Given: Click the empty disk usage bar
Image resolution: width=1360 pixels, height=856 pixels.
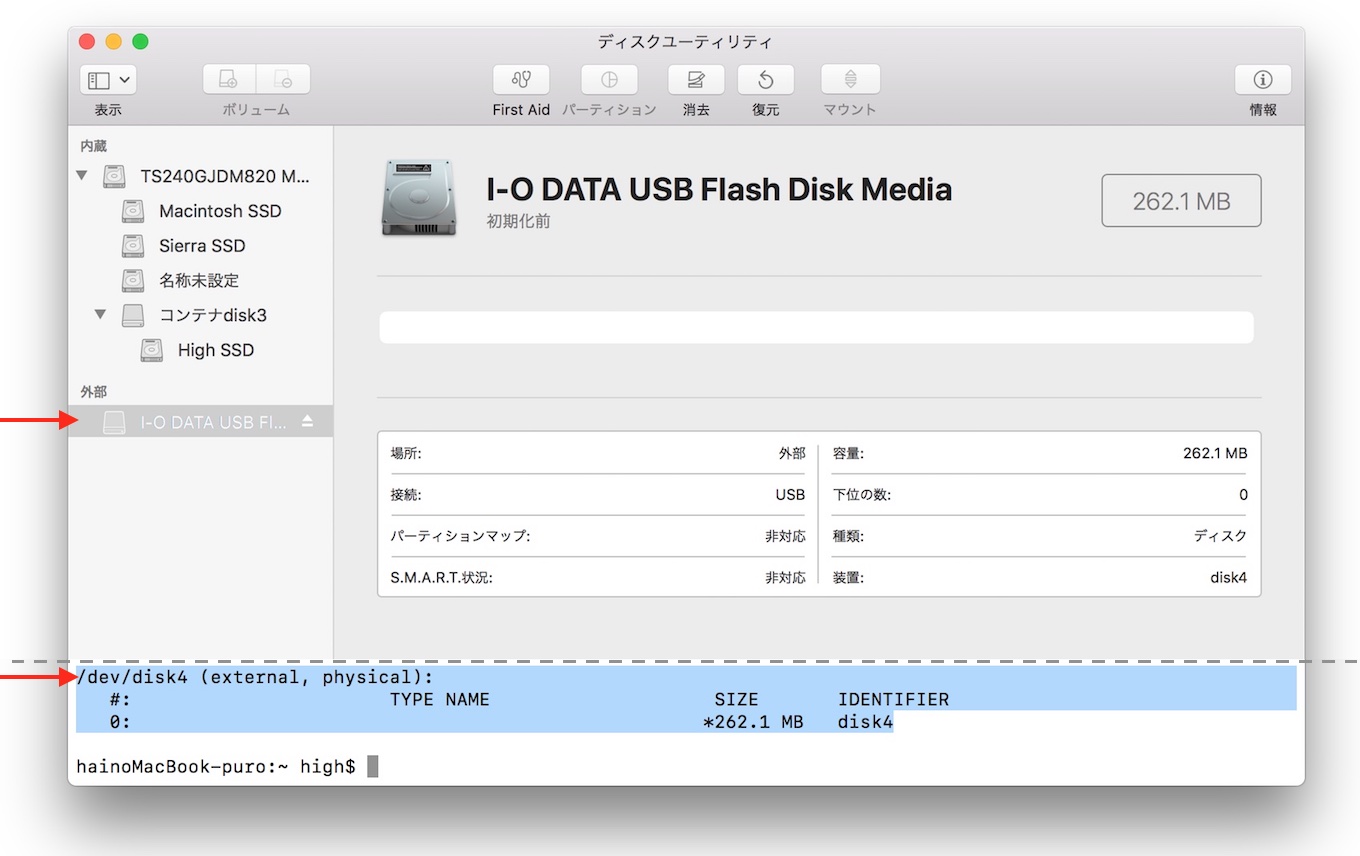Looking at the screenshot, I should pyautogui.click(x=815, y=327).
